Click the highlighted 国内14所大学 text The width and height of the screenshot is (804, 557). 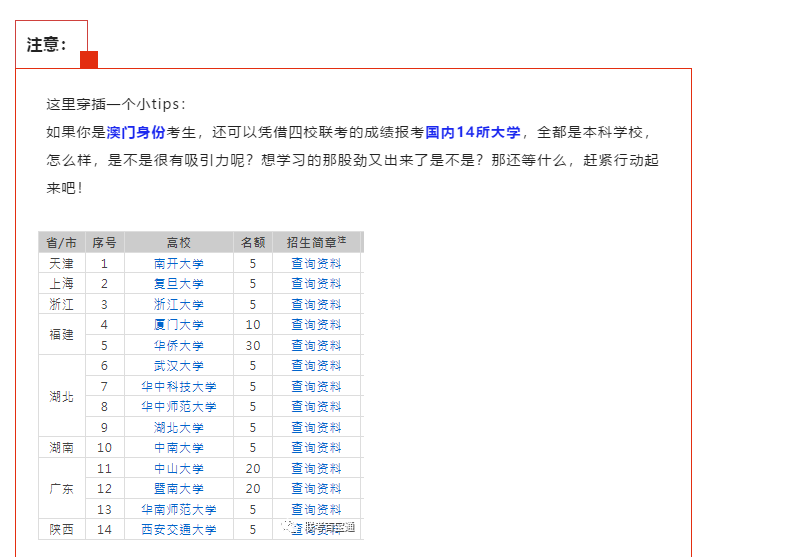(x=473, y=132)
